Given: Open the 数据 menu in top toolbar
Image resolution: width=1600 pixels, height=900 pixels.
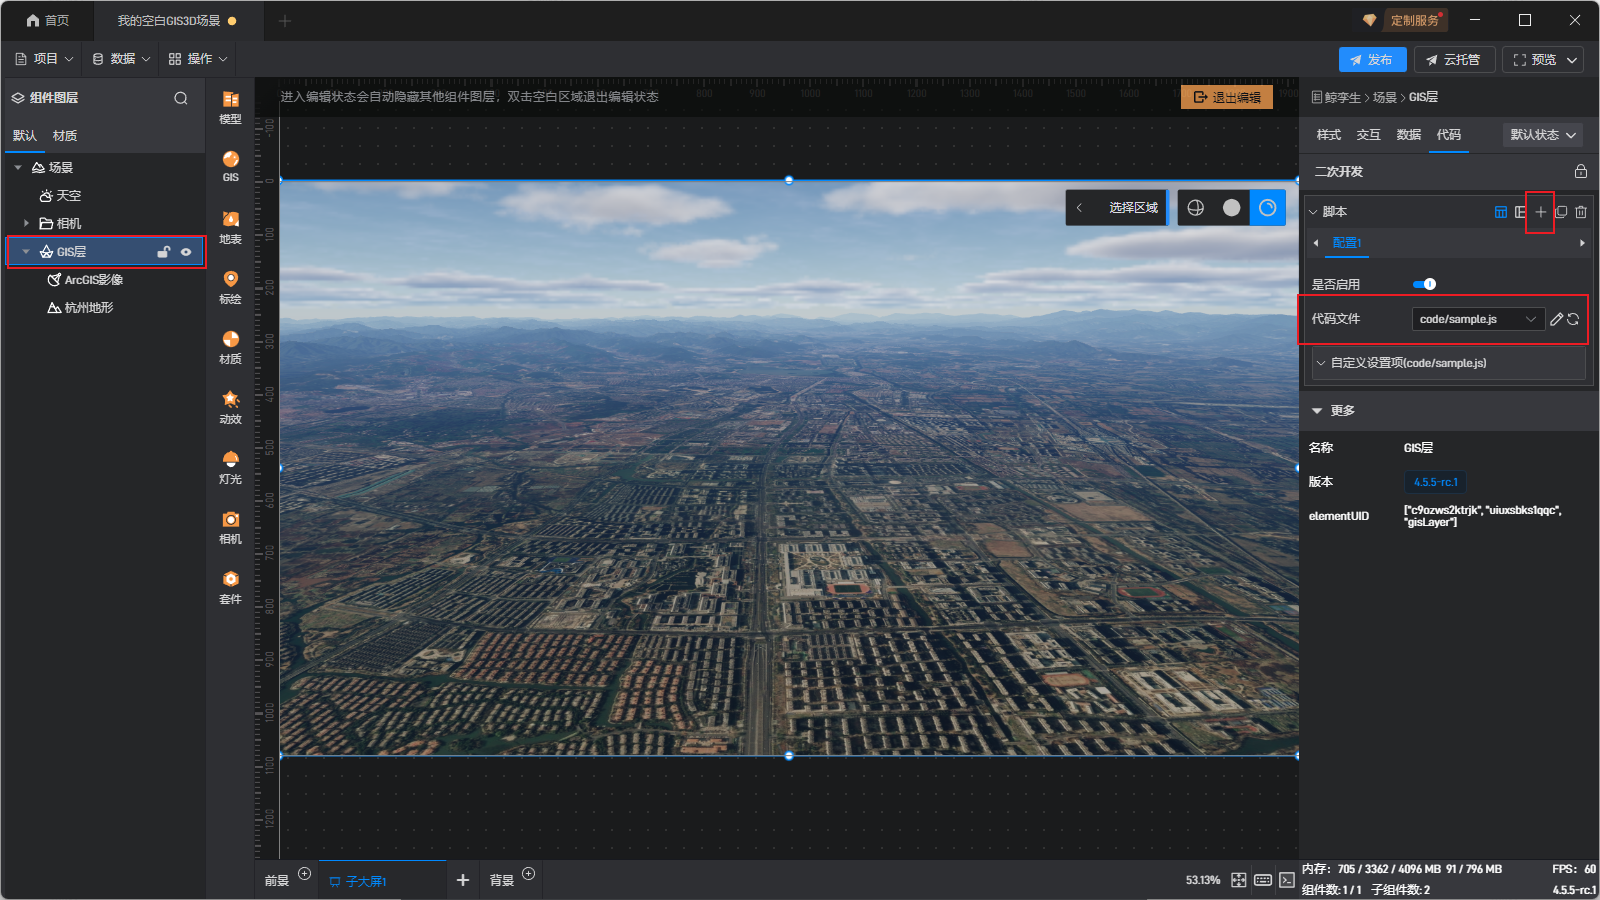Looking at the screenshot, I should point(121,59).
